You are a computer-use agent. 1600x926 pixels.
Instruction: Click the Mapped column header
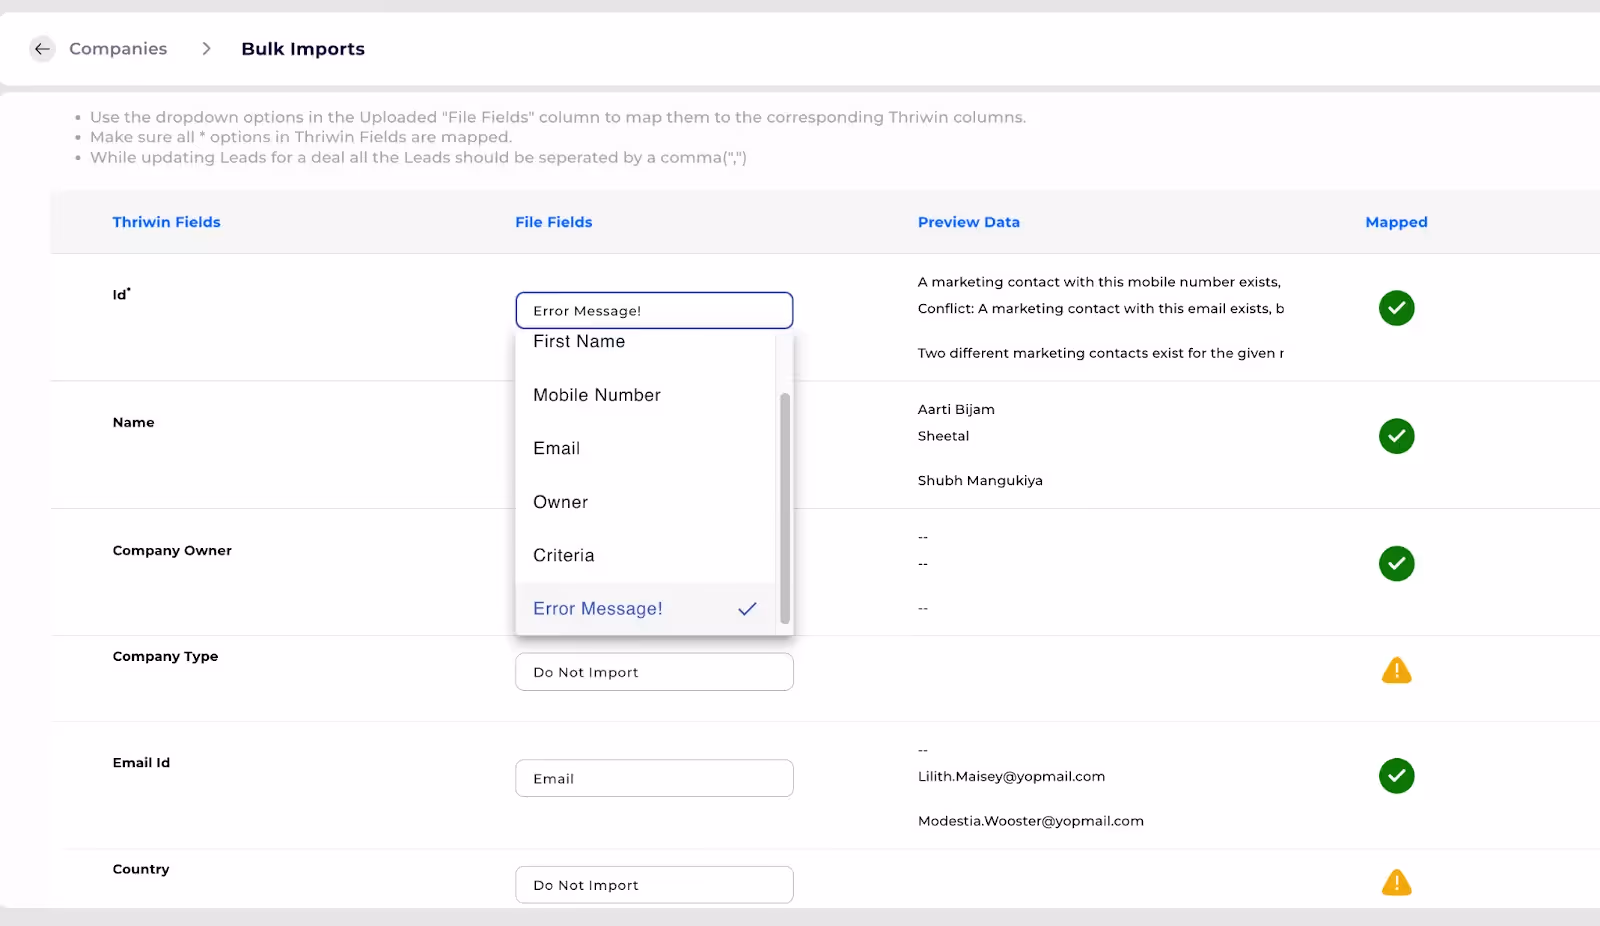[x=1396, y=222]
